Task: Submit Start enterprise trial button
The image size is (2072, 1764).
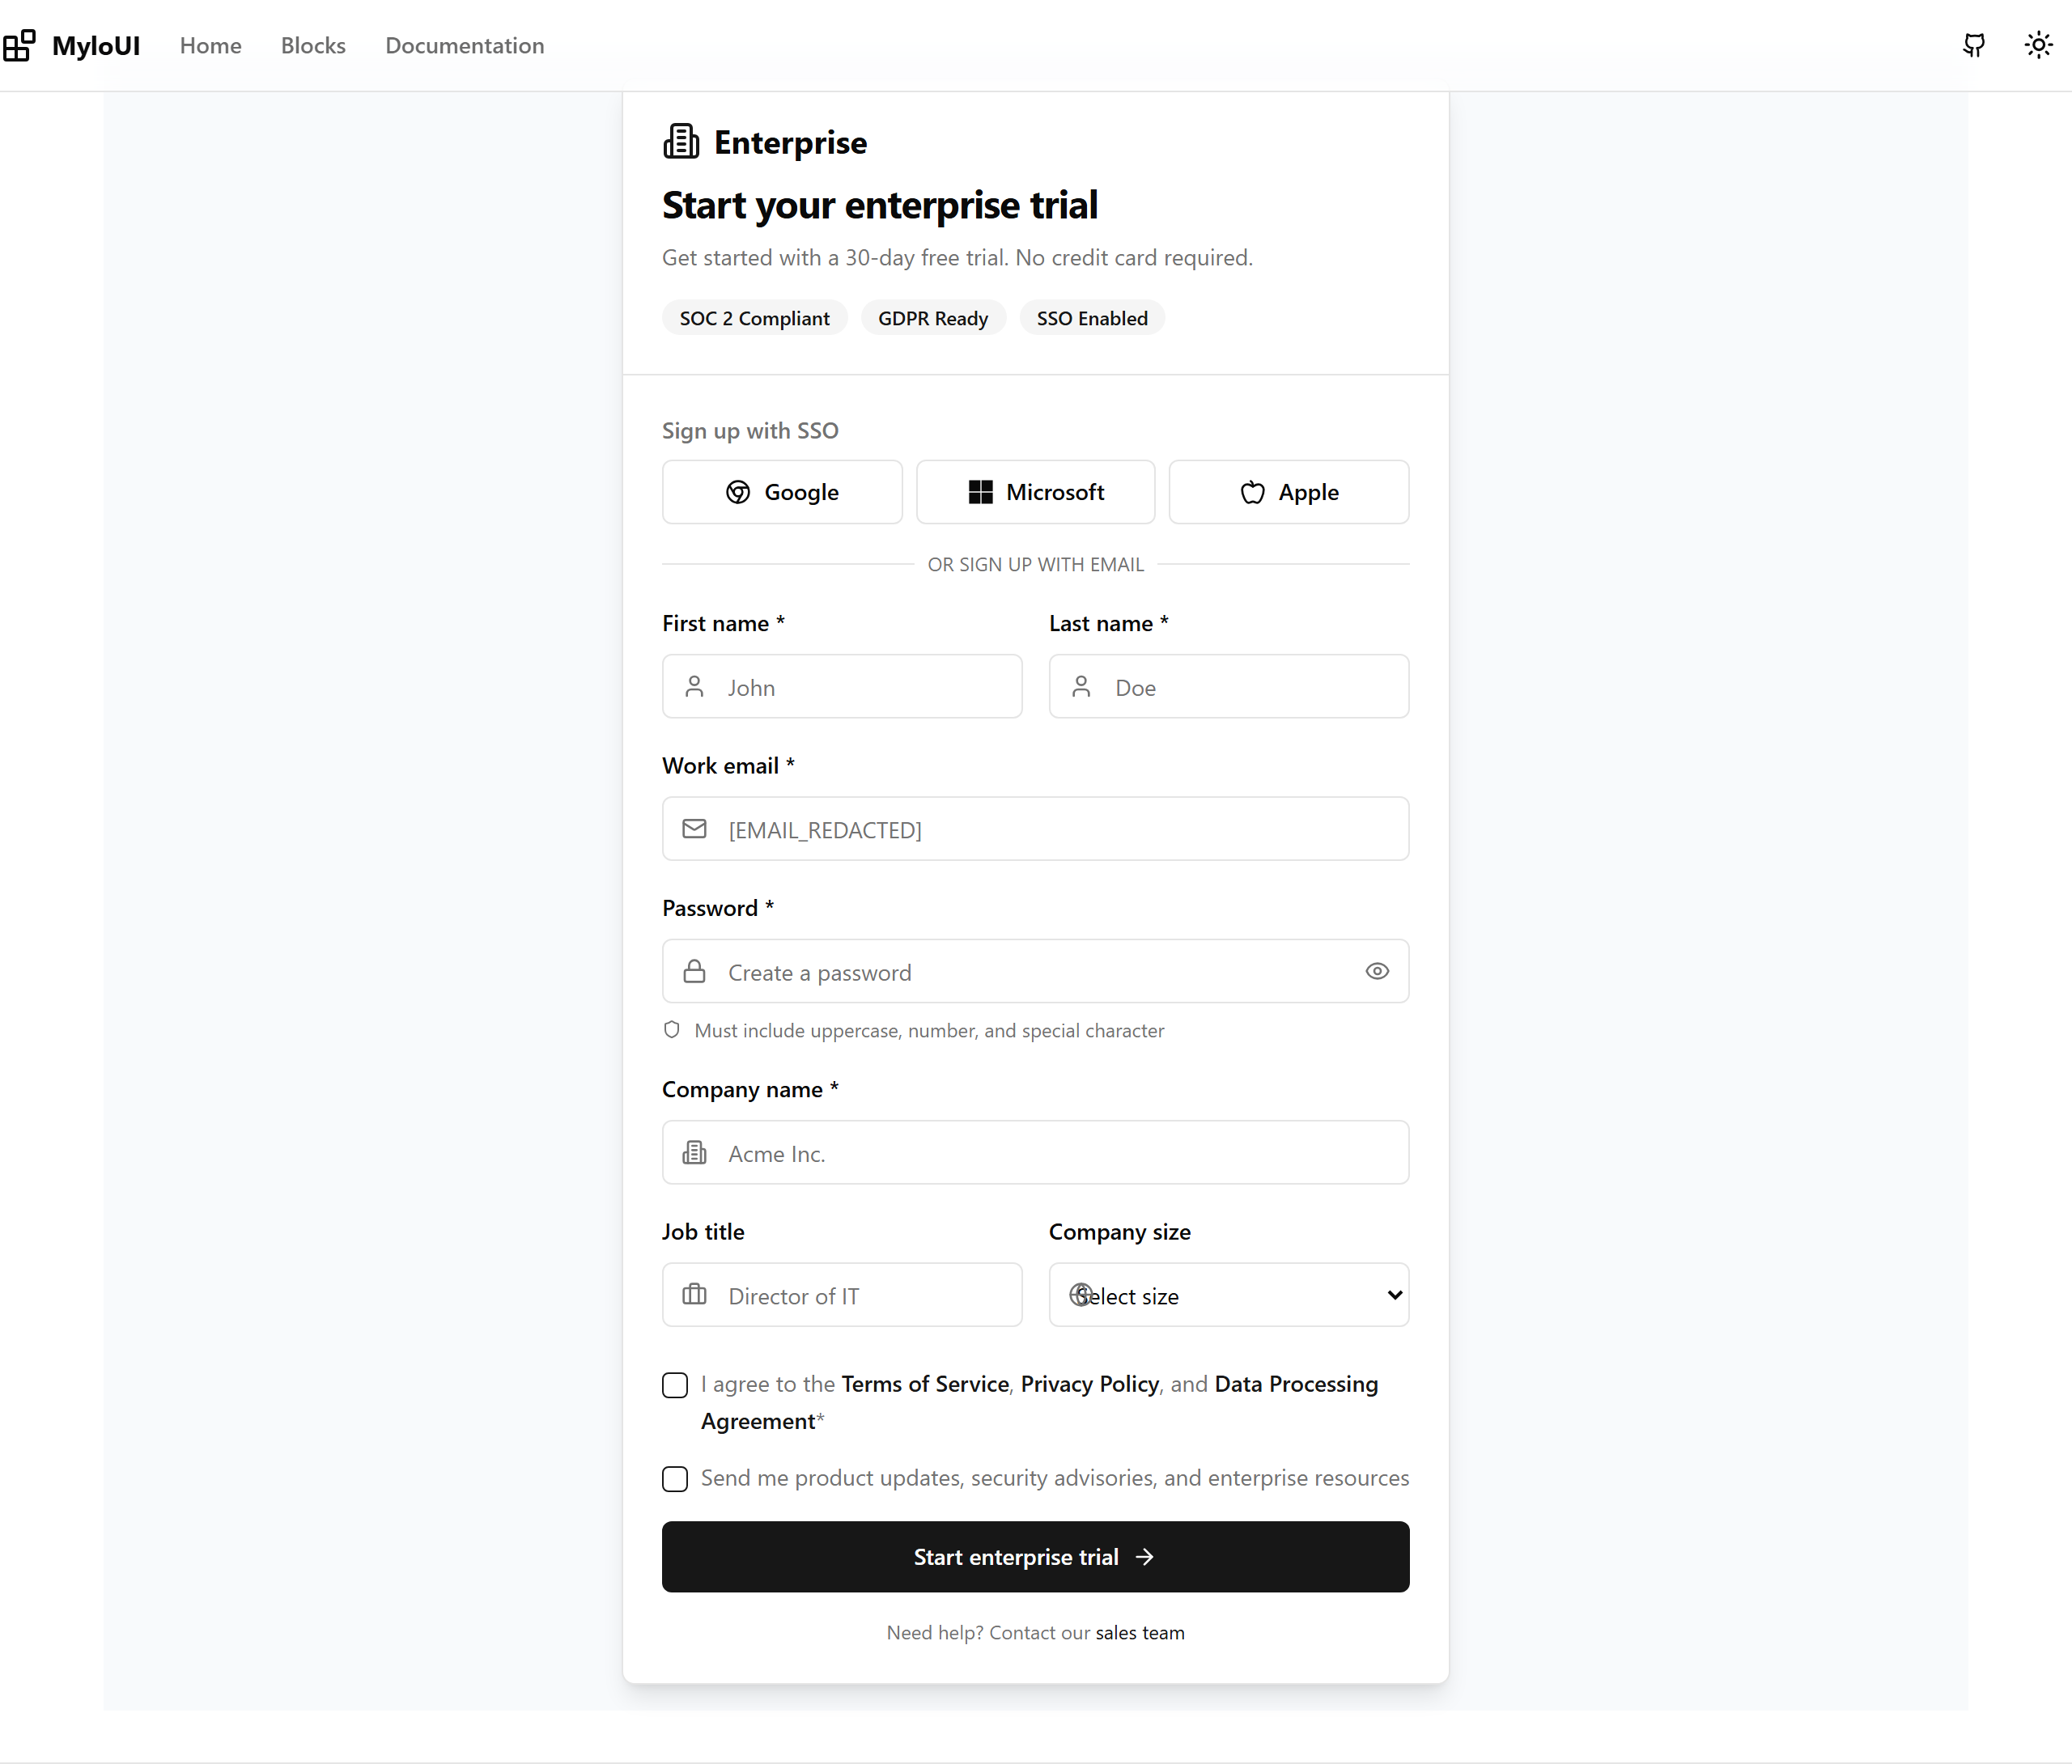Action: click(1036, 1557)
